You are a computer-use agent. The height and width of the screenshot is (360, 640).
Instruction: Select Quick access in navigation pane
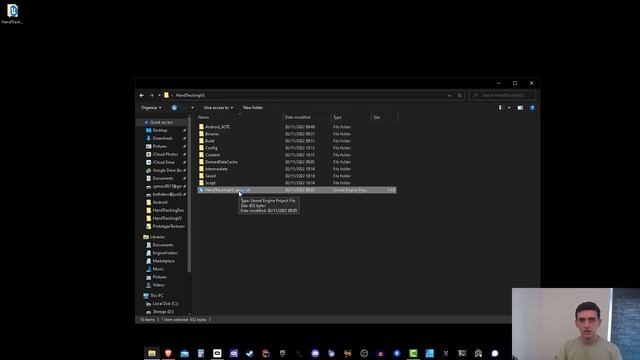pos(161,122)
